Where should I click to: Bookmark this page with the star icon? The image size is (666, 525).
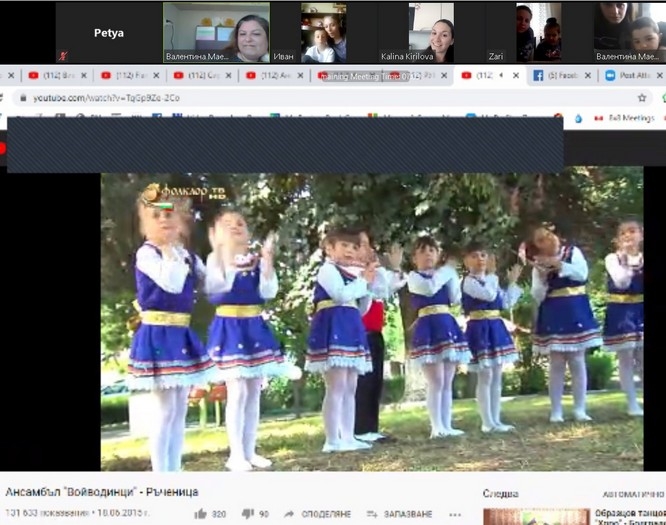pyautogui.click(x=642, y=98)
